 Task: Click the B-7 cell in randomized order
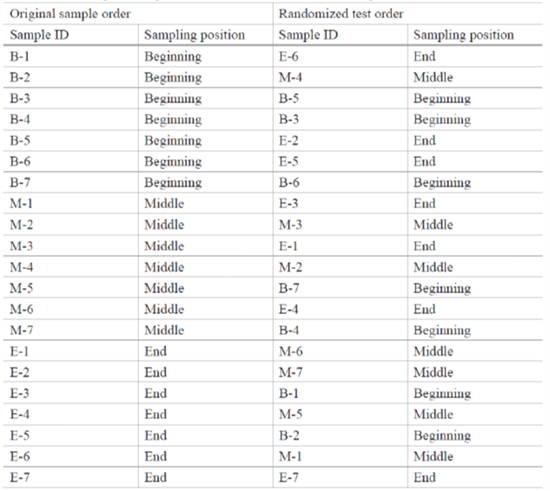pos(340,288)
